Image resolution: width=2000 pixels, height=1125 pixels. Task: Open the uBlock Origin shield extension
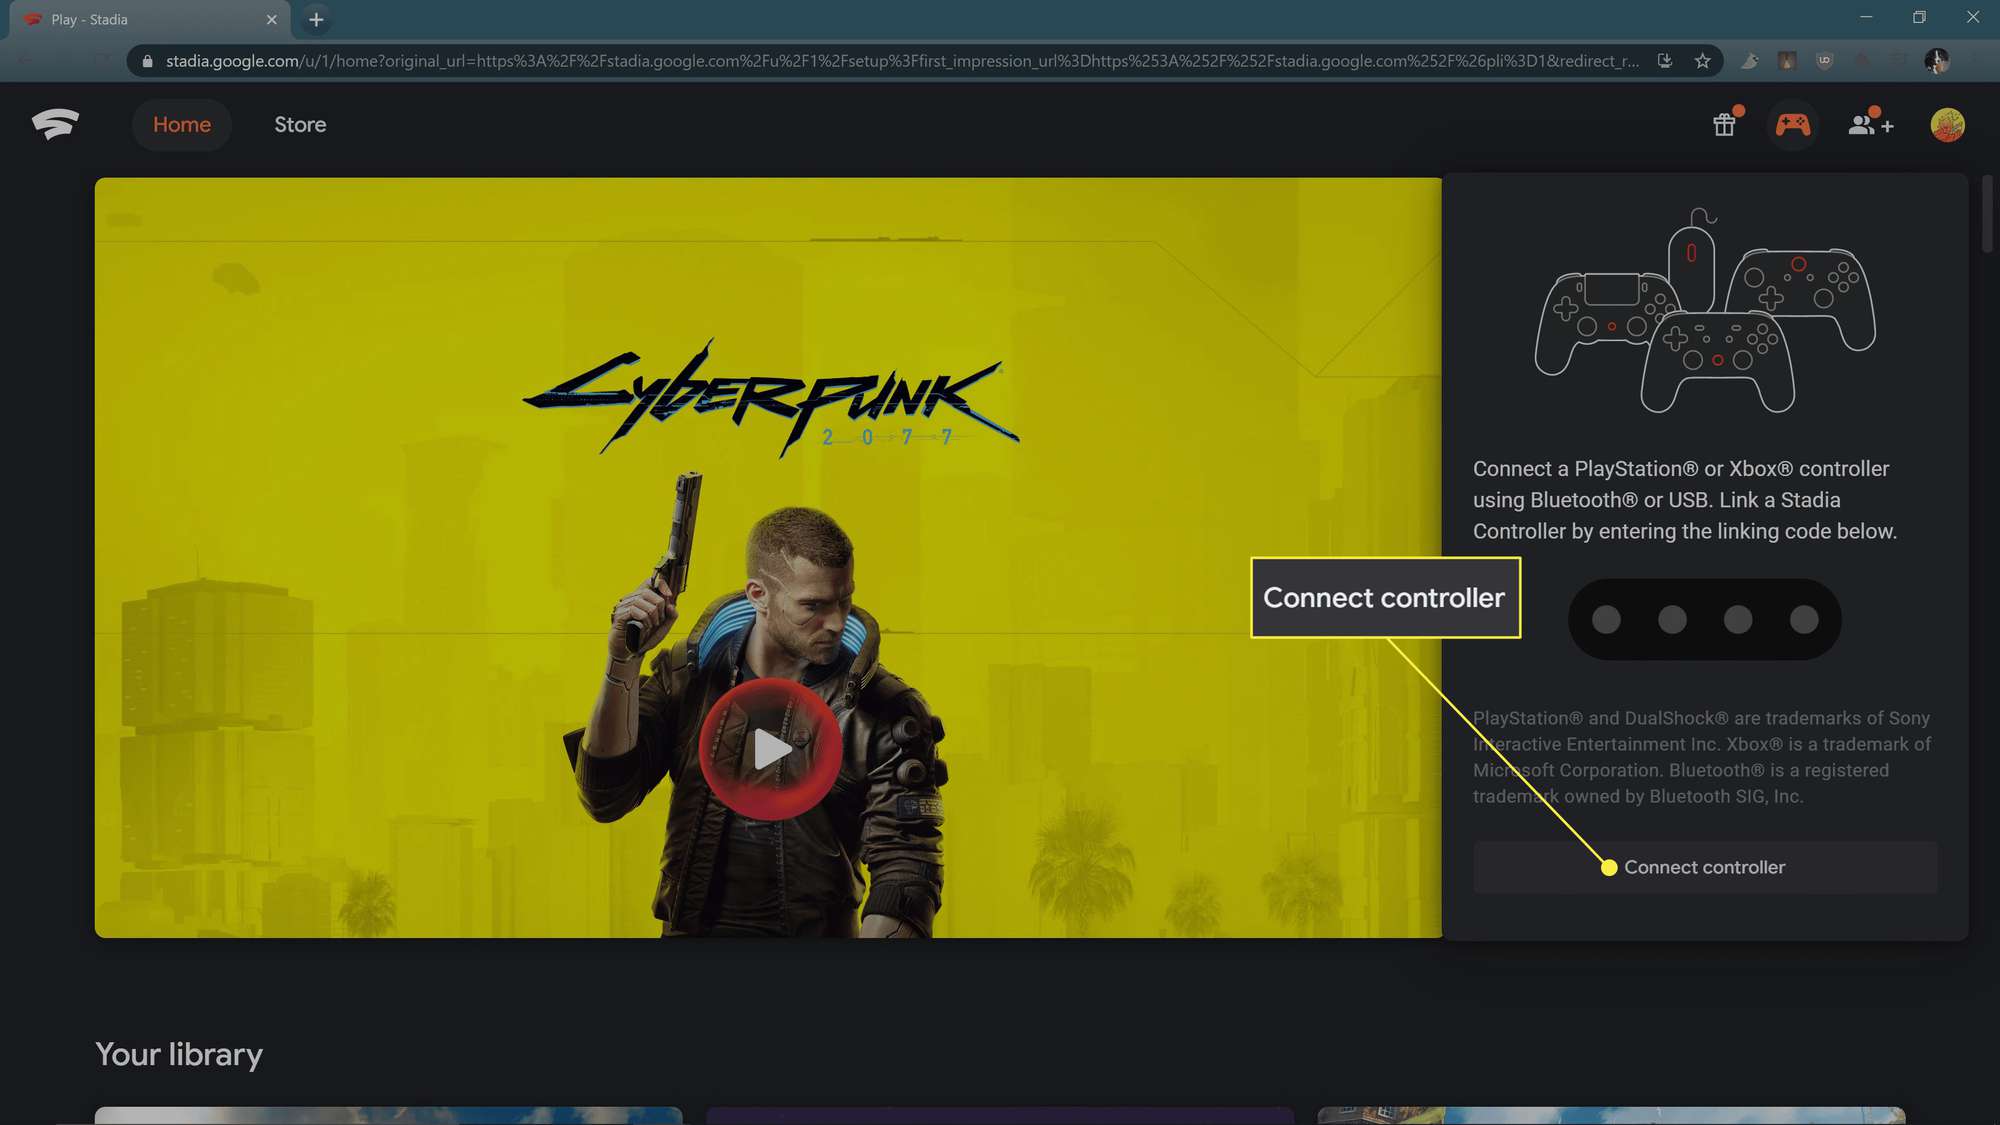click(x=1824, y=61)
